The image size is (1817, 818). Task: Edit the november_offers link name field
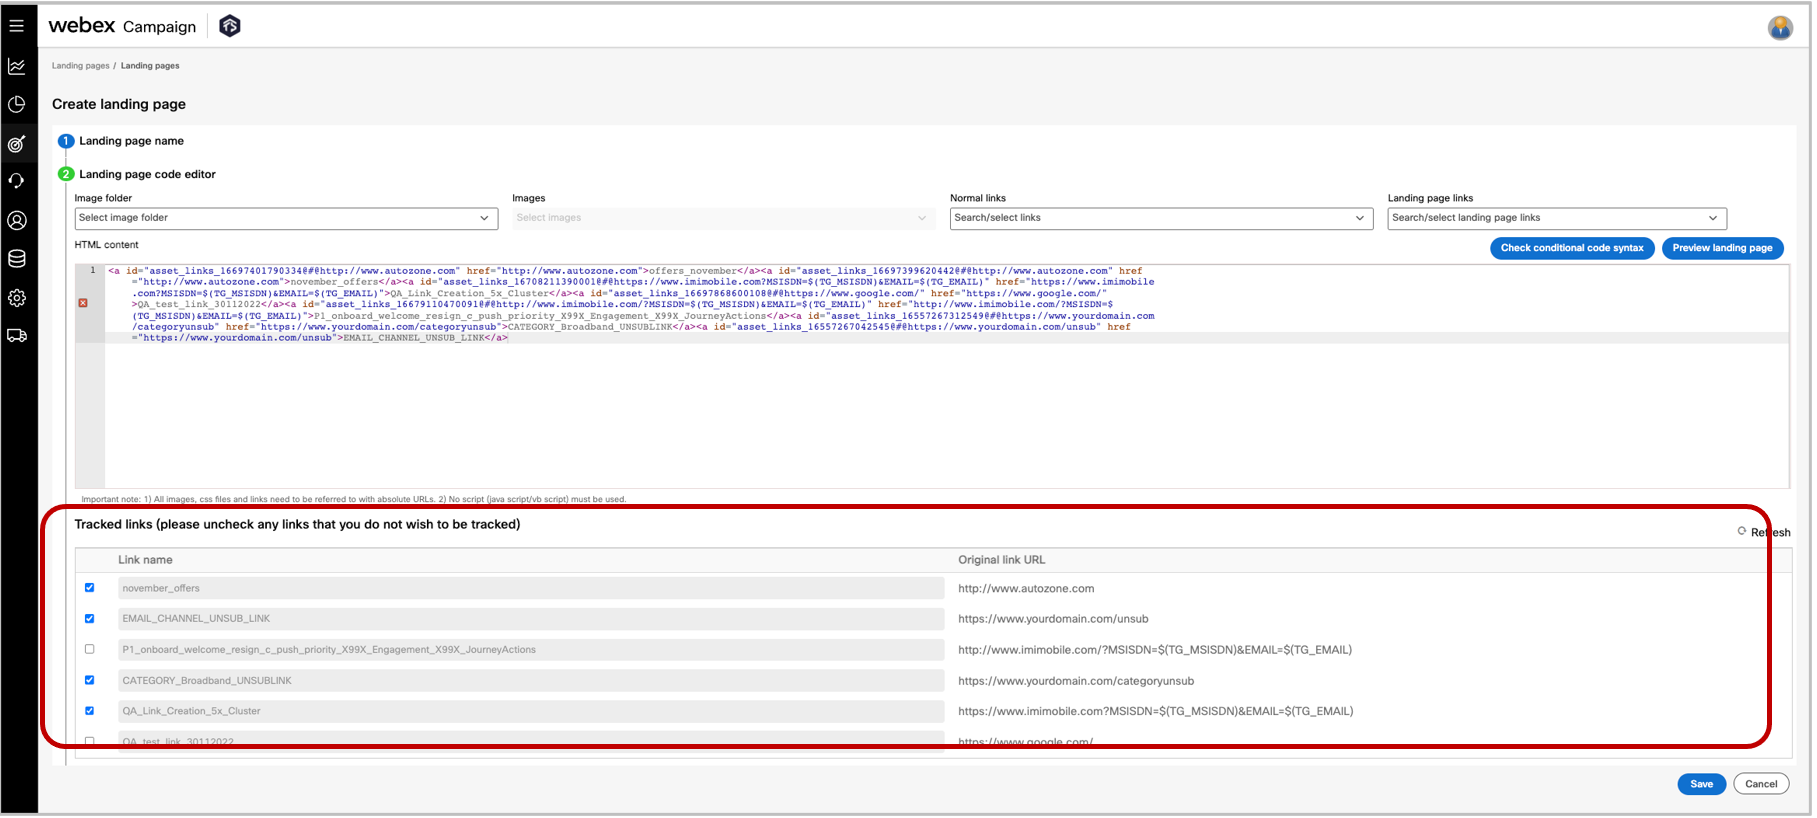(x=531, y=588)
